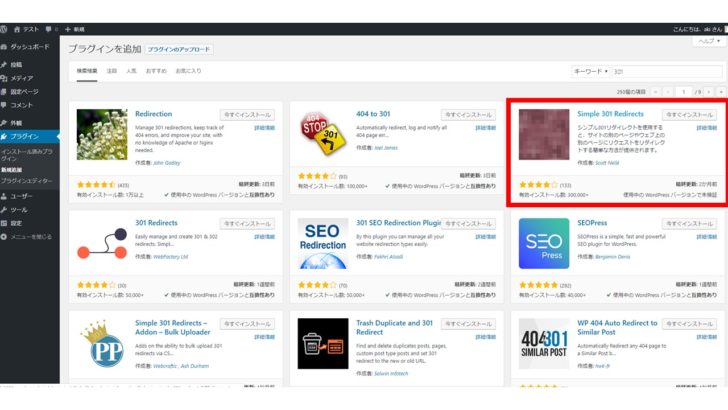Click プラグインのアップロード button
728x410 pixels.
click(179, 49)
